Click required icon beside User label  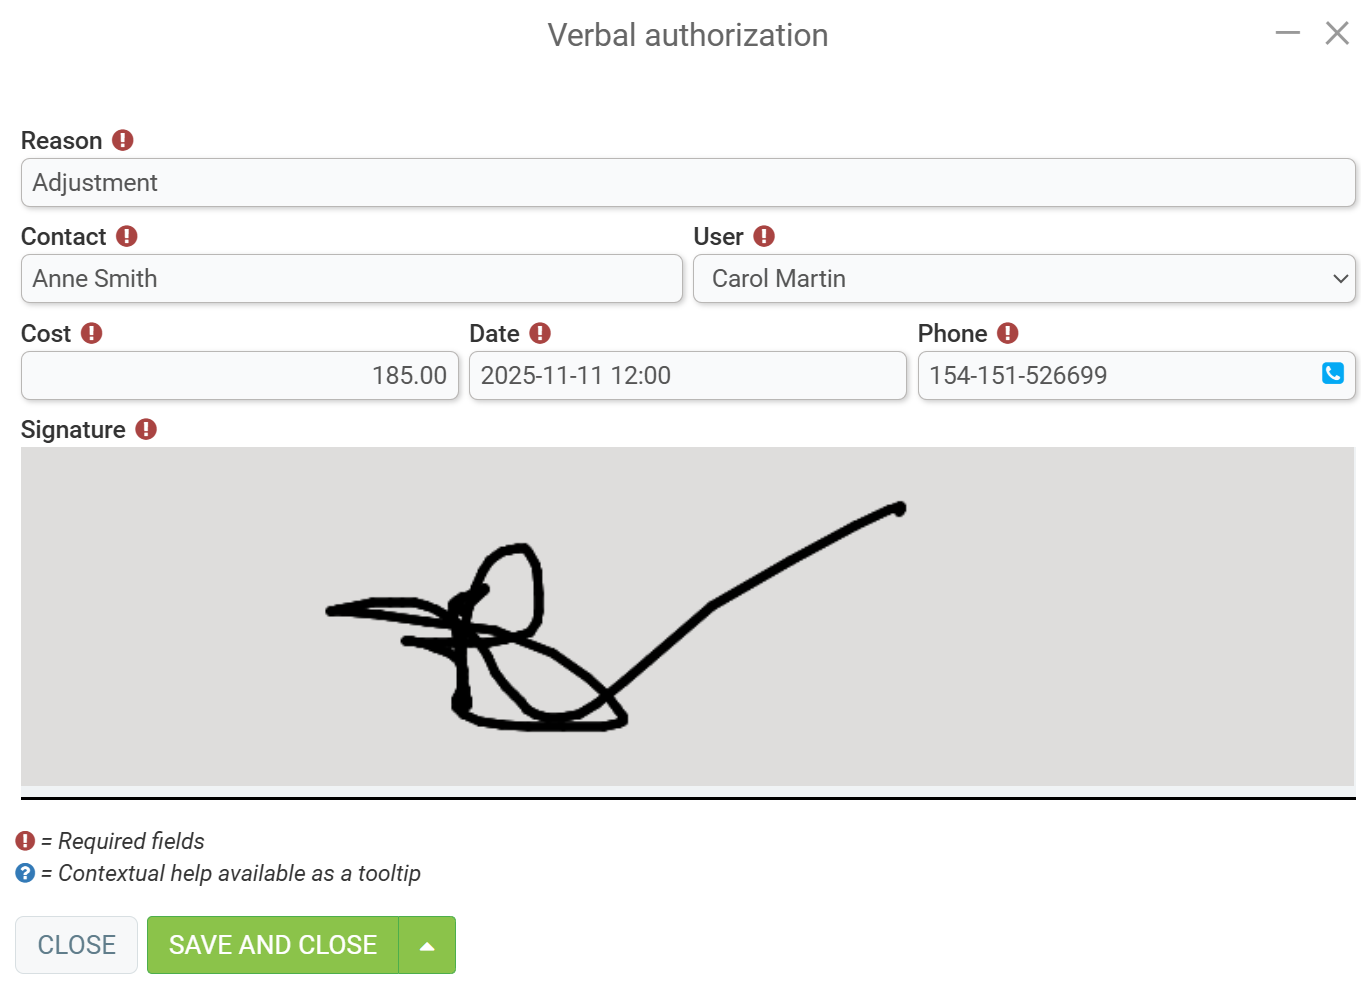tap(764, 236)
